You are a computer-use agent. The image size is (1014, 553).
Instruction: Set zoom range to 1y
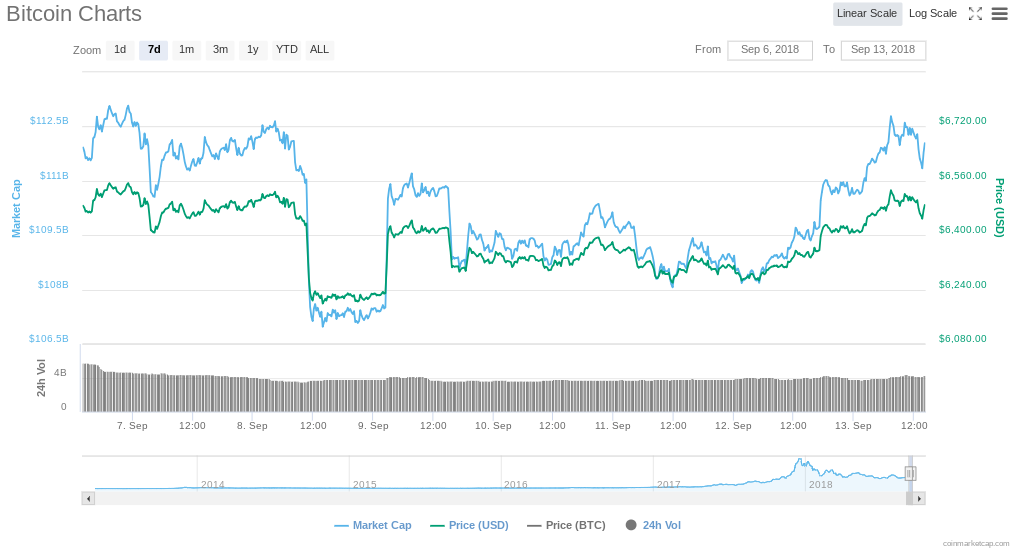click(x=253, y=50)
